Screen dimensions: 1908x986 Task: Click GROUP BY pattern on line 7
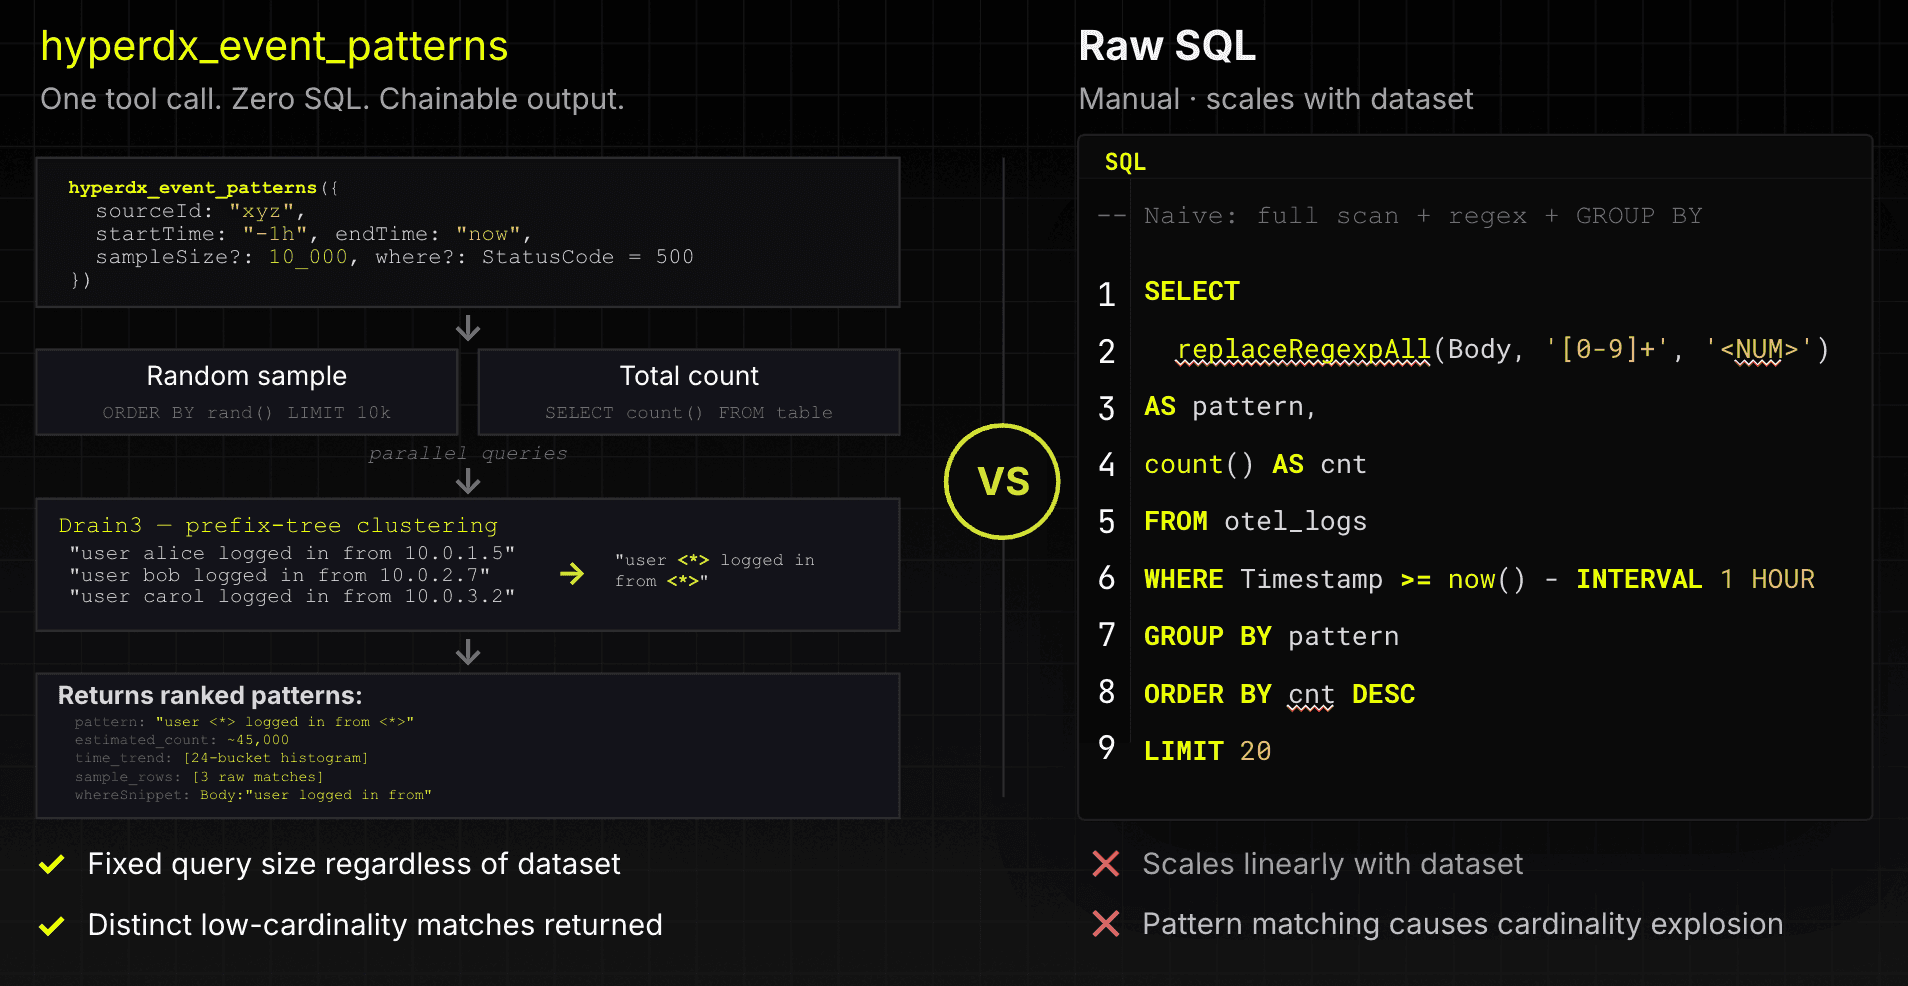(1271, 637)
